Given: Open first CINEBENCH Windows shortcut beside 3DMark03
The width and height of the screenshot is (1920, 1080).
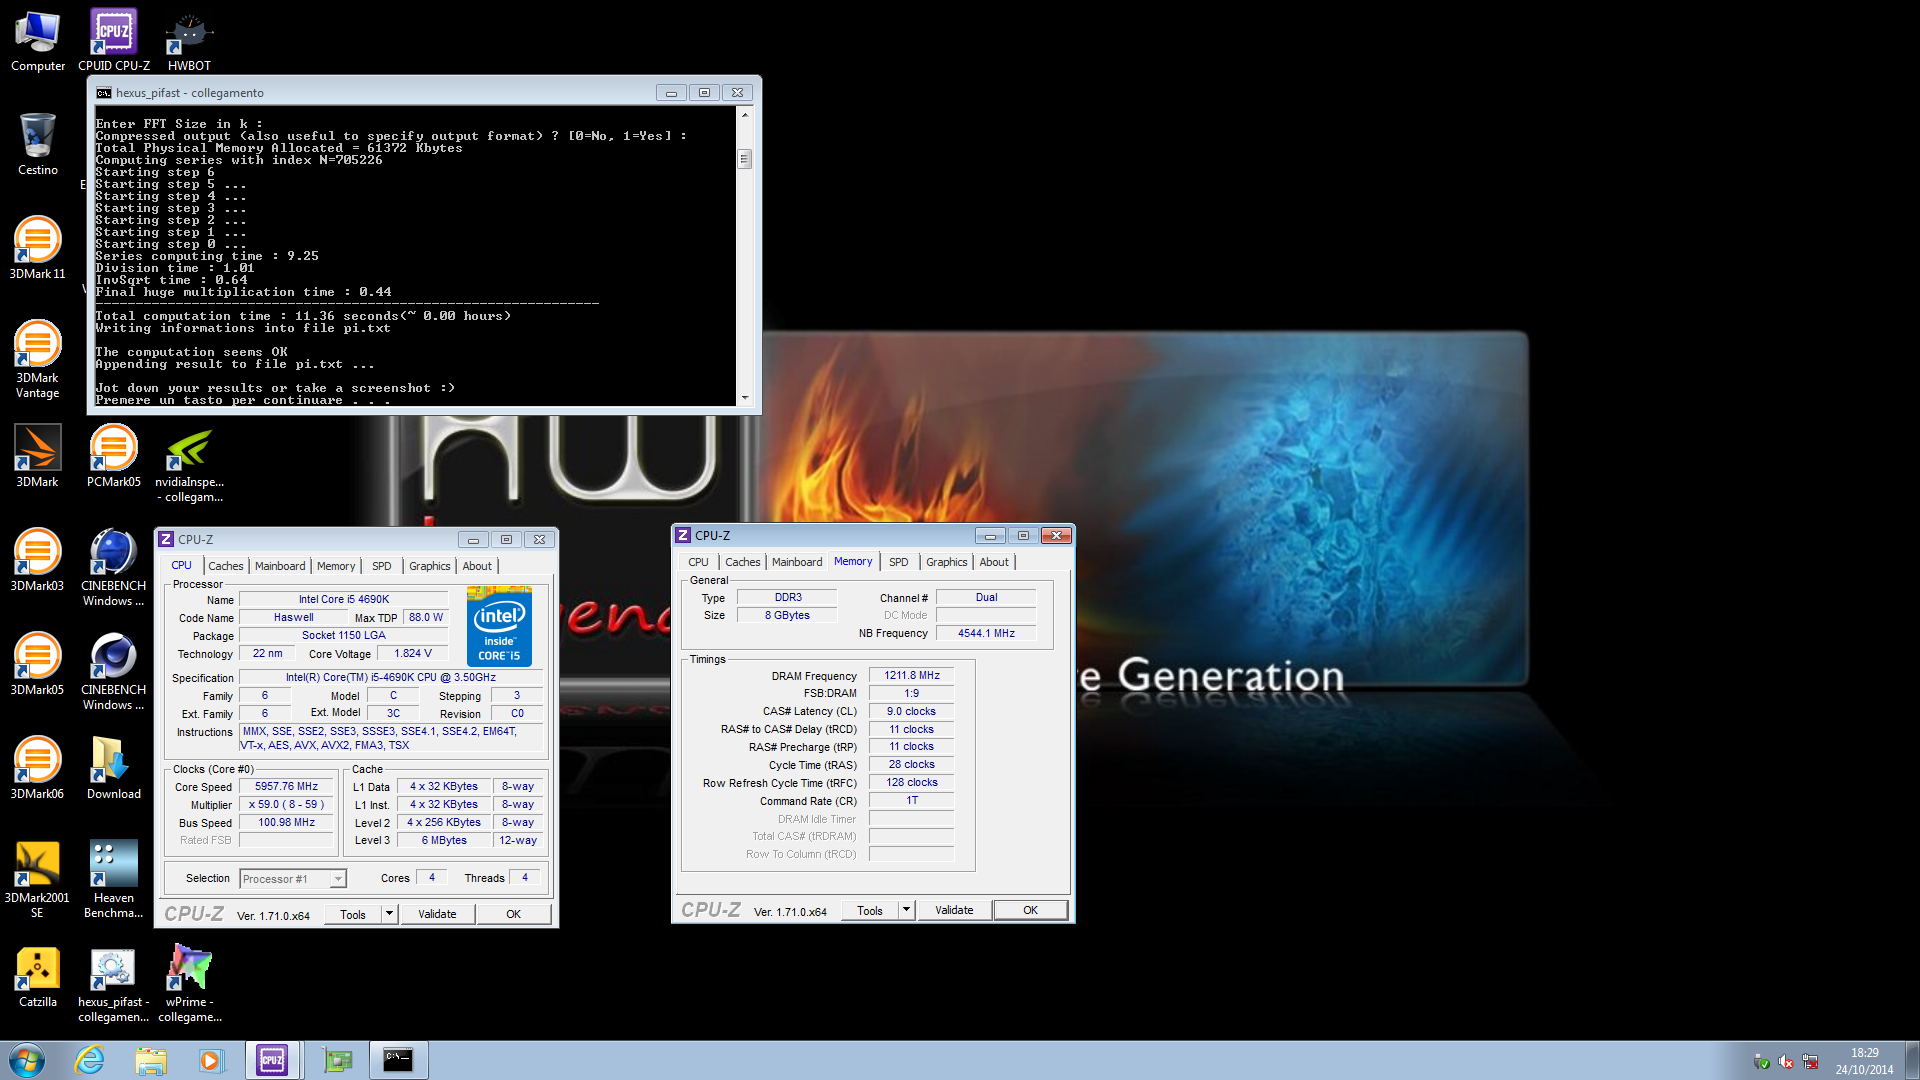Looking at the screenshot, I should pyautogui.click(x=114, y=568).
